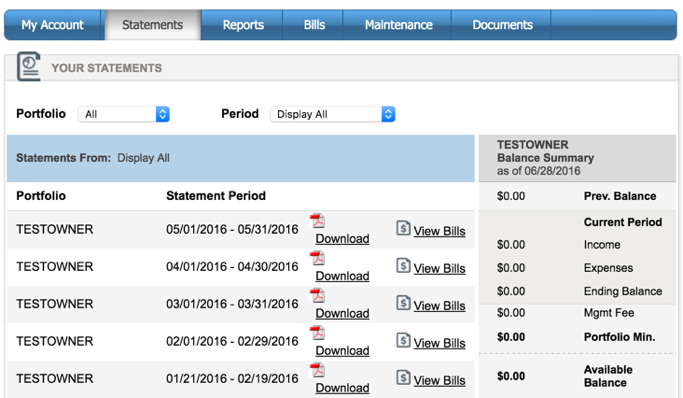Click the PDF icon for the 04/01/2016 statement
683x398 pixels.
tap(317, 258)
